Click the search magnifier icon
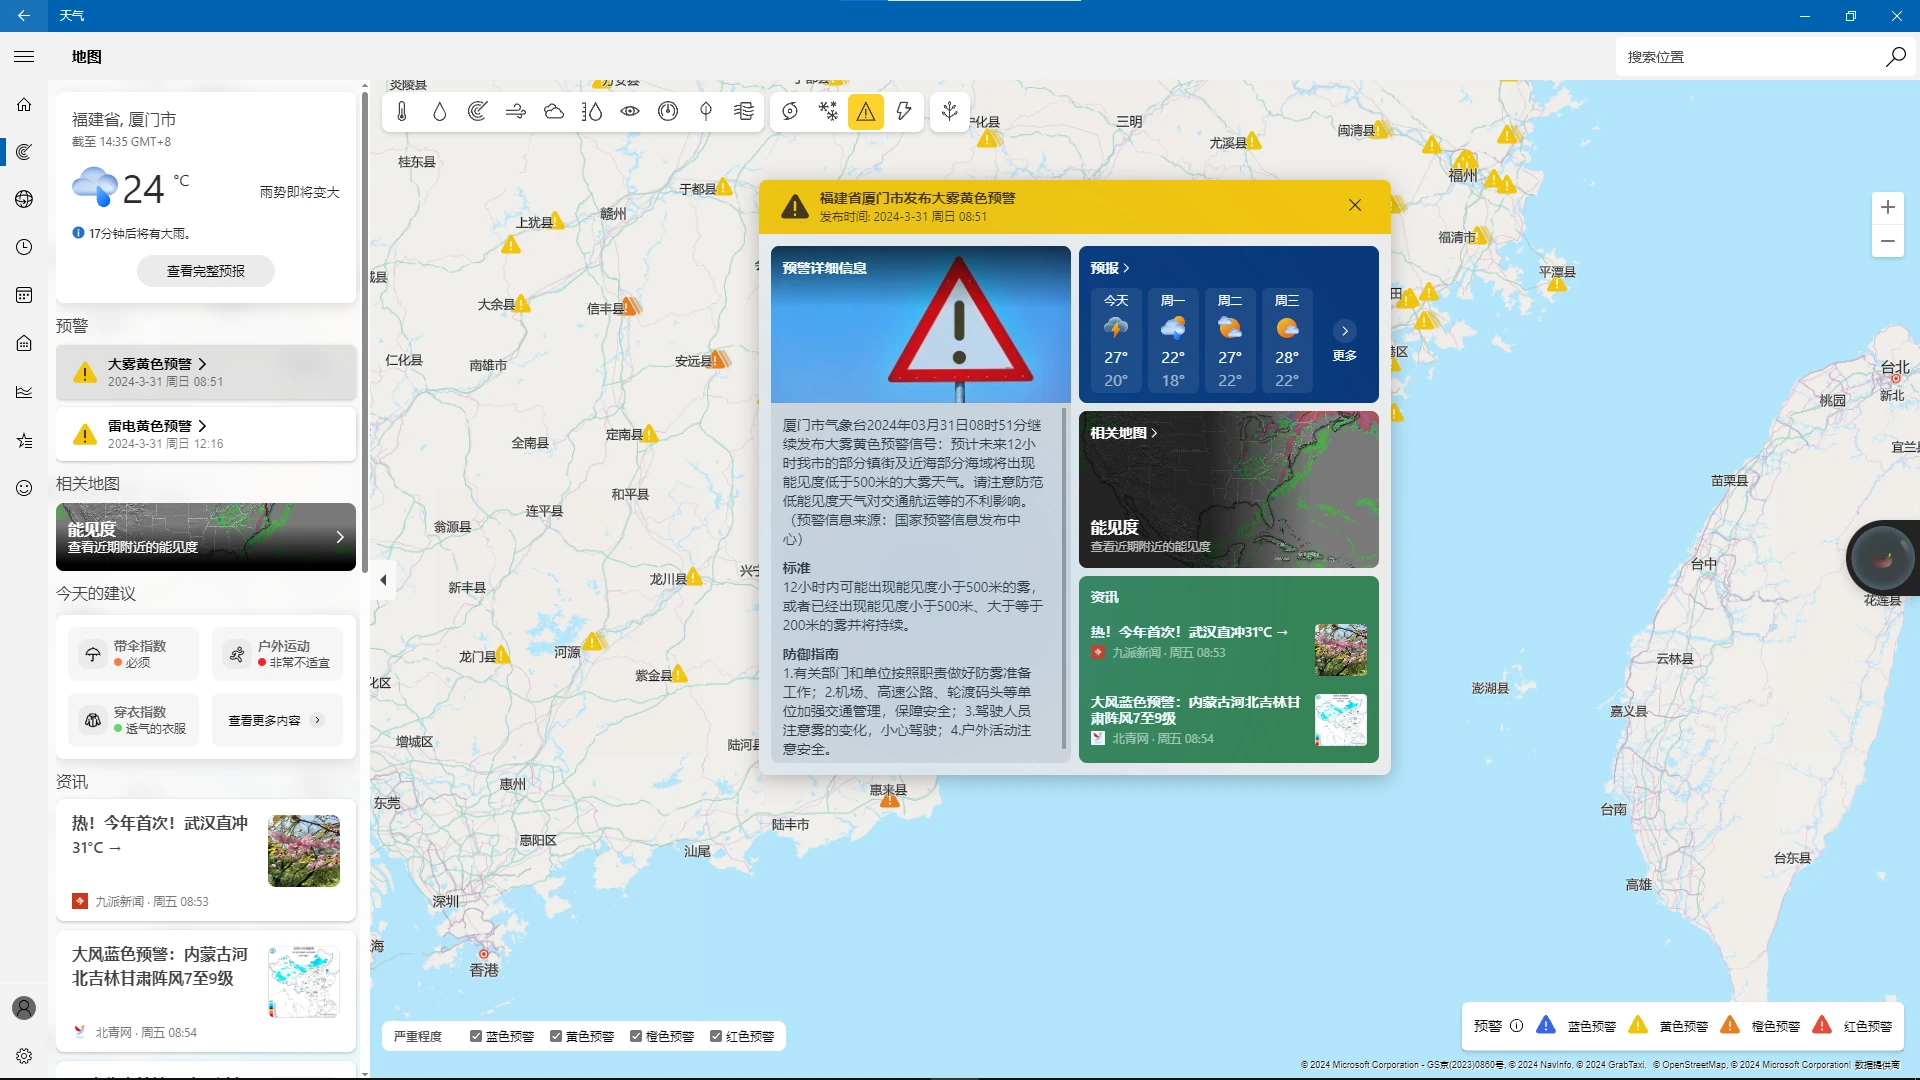 [x=1895, y=57]
